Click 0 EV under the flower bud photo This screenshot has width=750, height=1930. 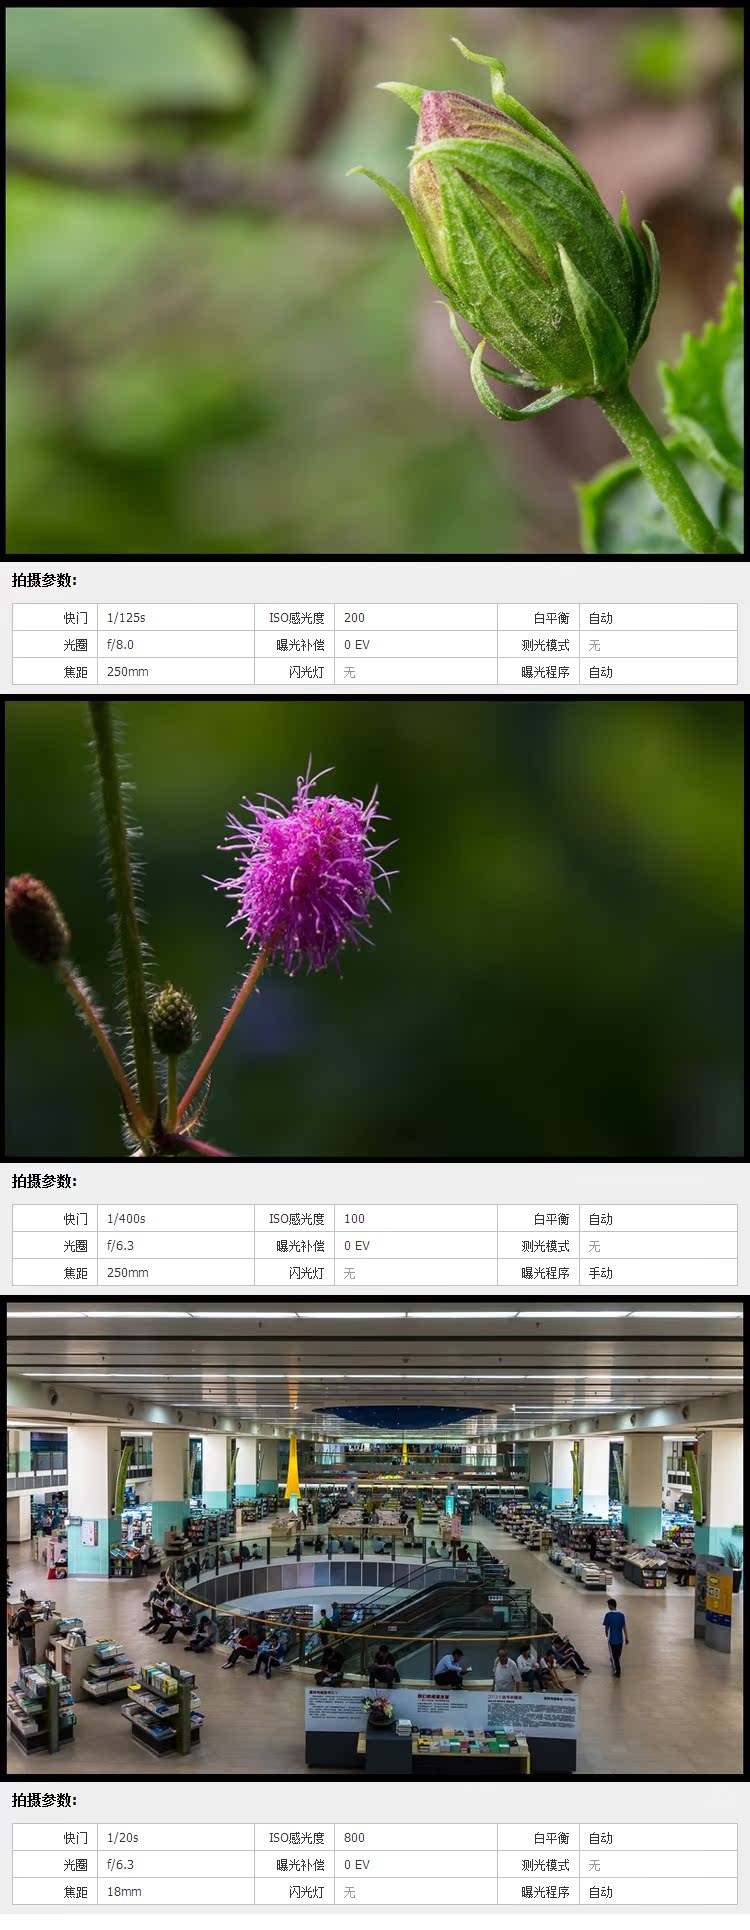[356, 645]
